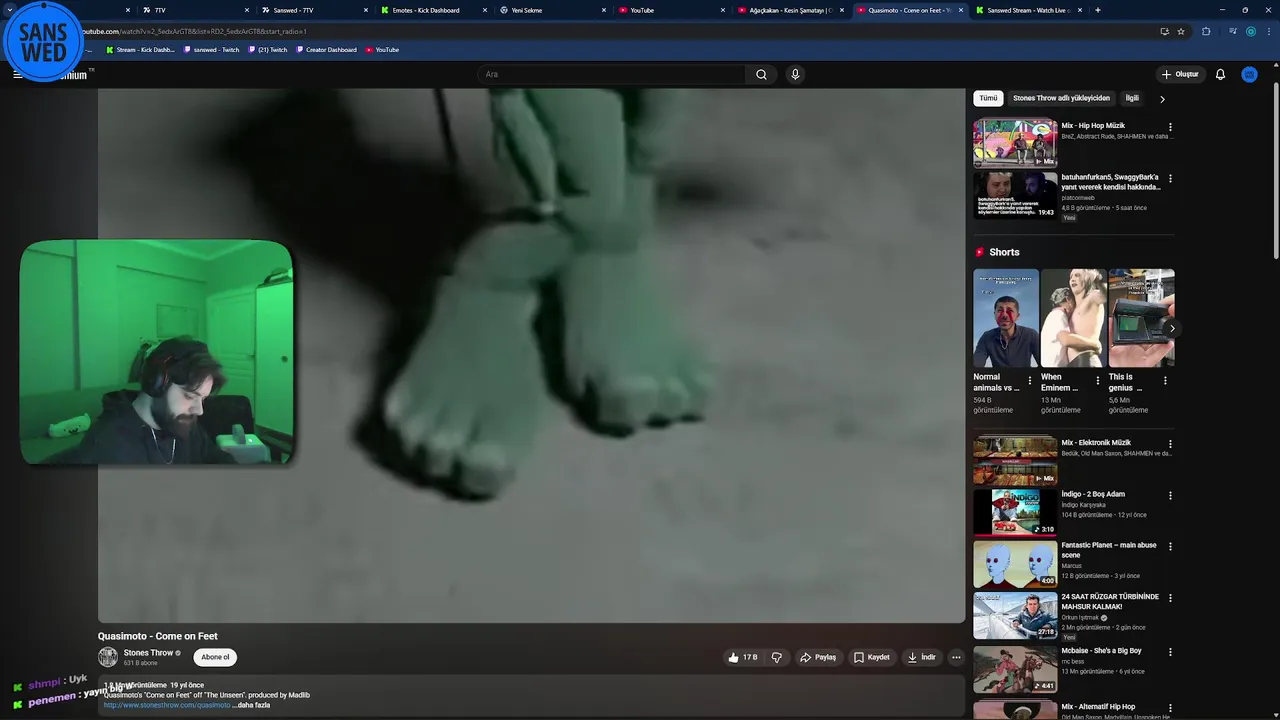Open the stonesthrow.com/quasimoto link

click(167, 705)
